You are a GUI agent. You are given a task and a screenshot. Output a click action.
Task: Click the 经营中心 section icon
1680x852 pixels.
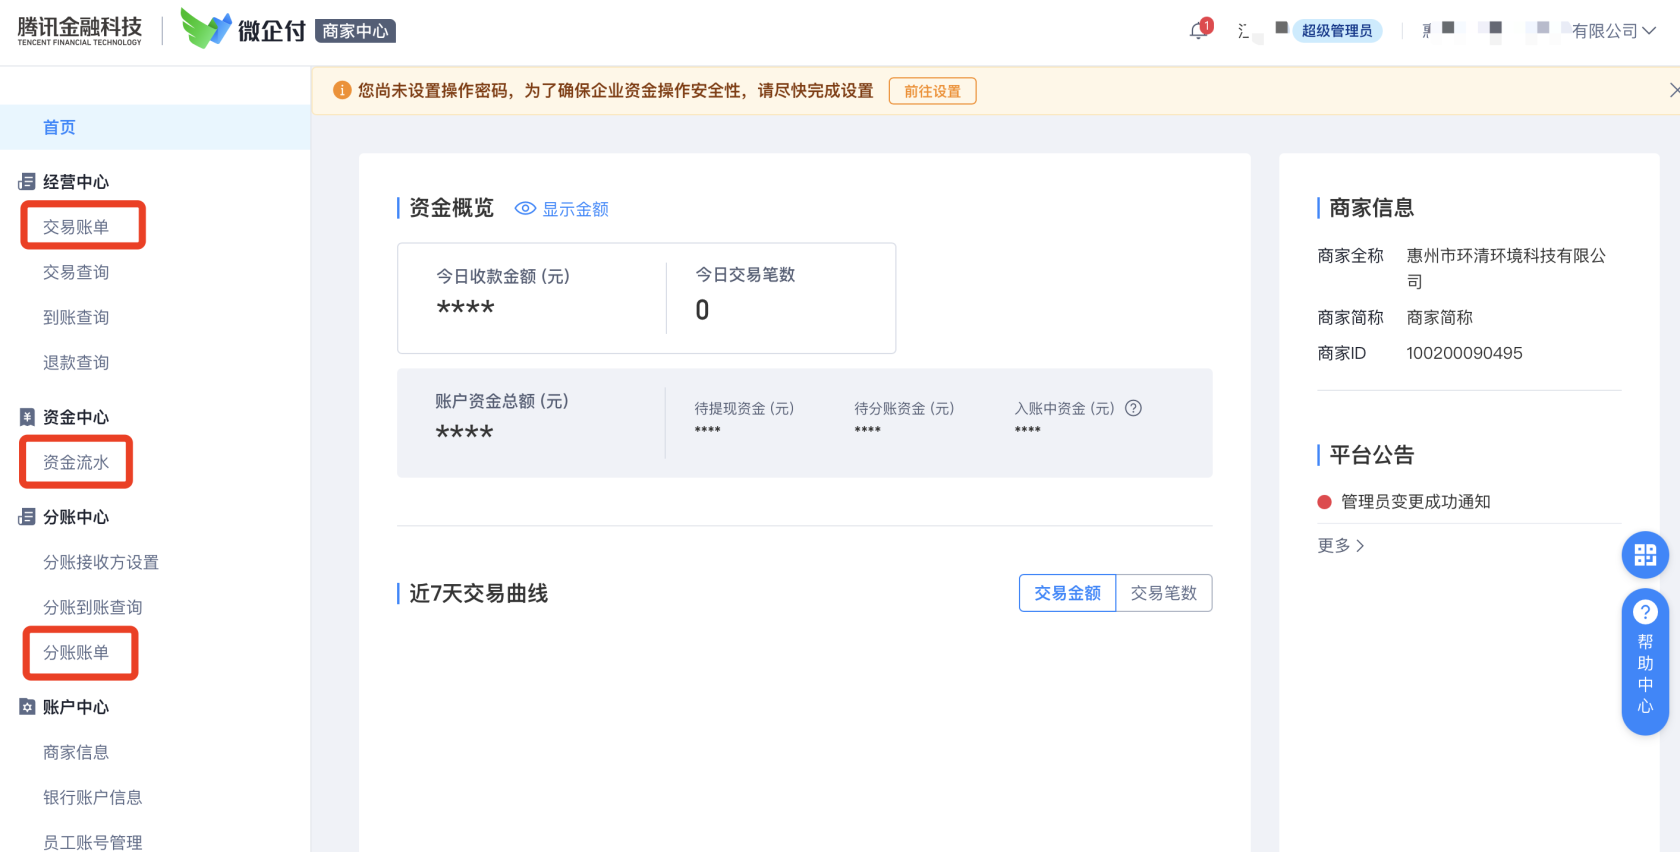click(27, 182)
